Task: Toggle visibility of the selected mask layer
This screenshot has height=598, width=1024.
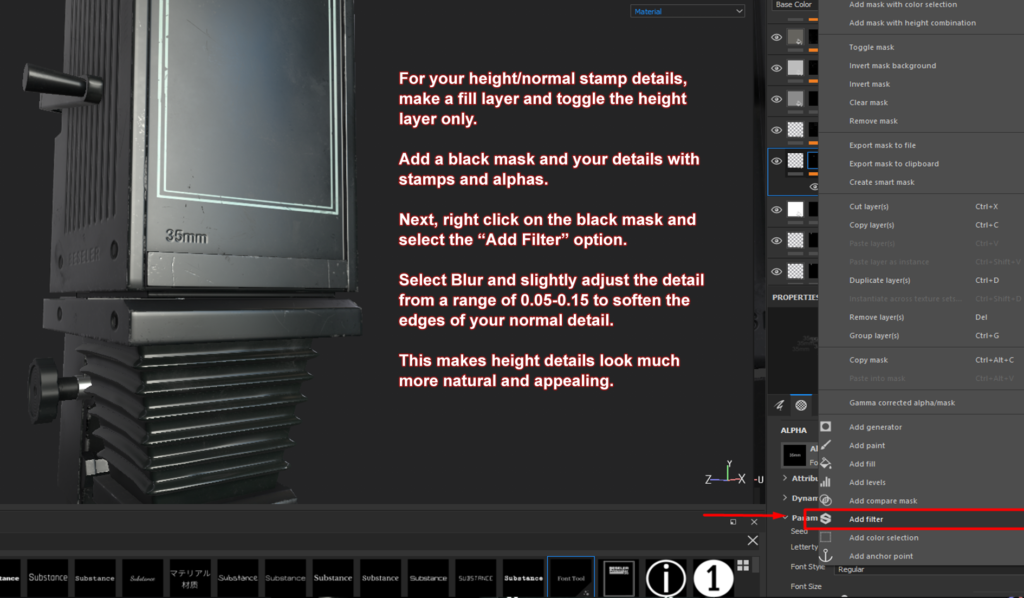Action: click(774, 160)
